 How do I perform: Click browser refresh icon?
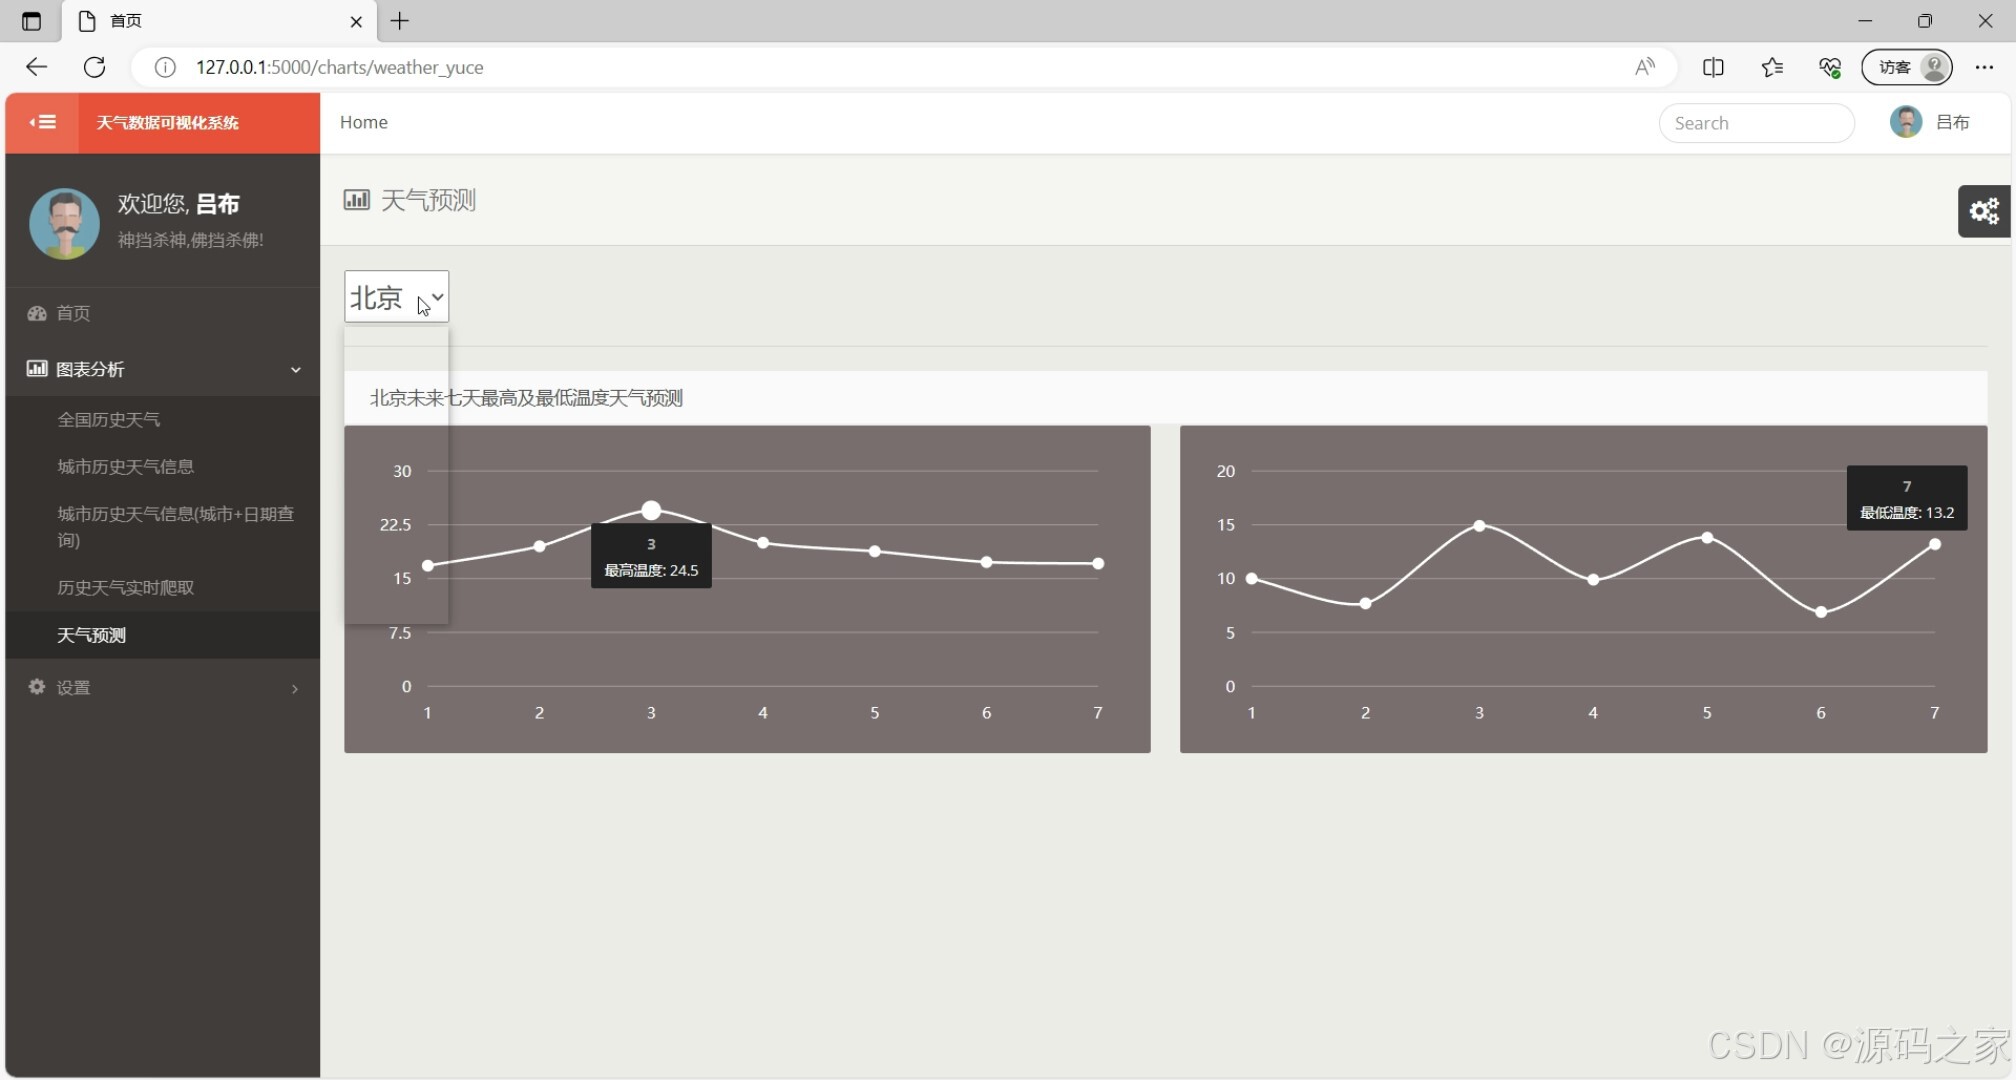coord(95,67)
